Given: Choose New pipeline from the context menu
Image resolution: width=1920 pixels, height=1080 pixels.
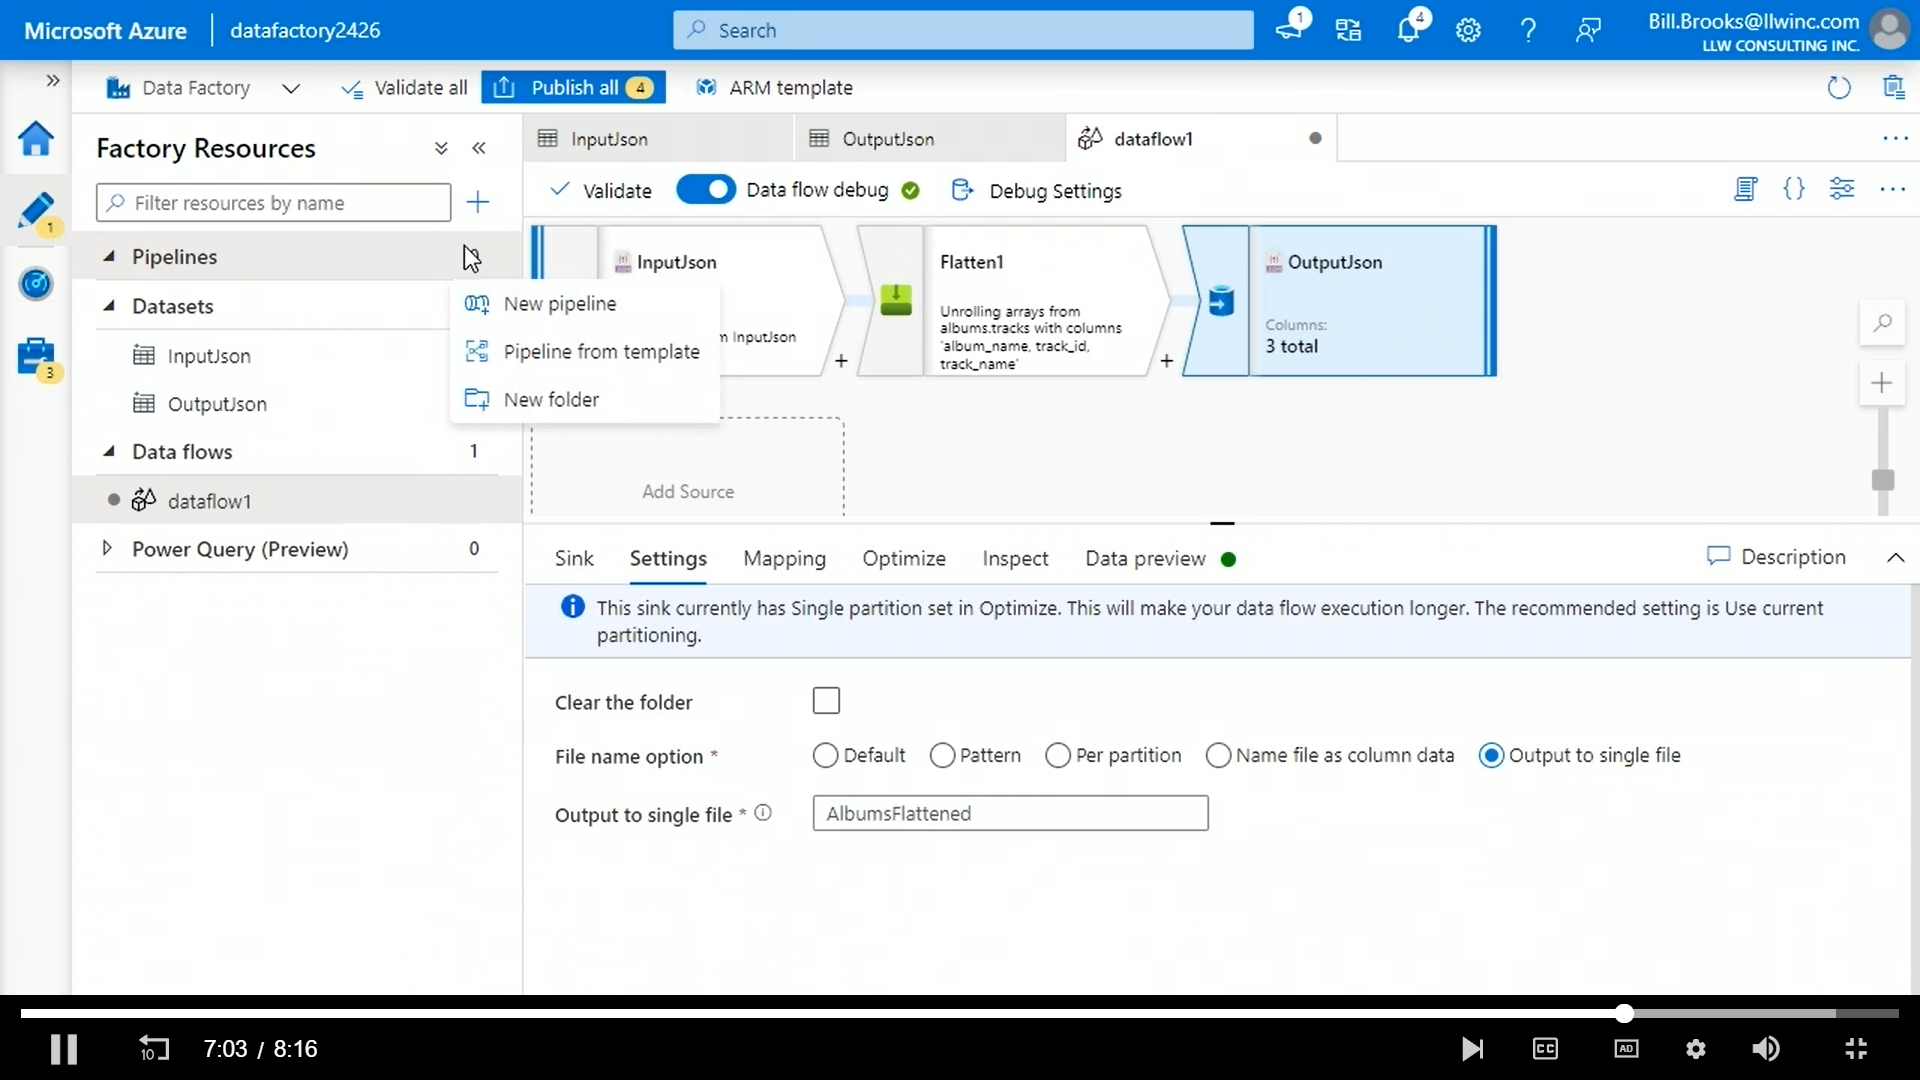Looking at the screenshot, I should pos(559,304).
